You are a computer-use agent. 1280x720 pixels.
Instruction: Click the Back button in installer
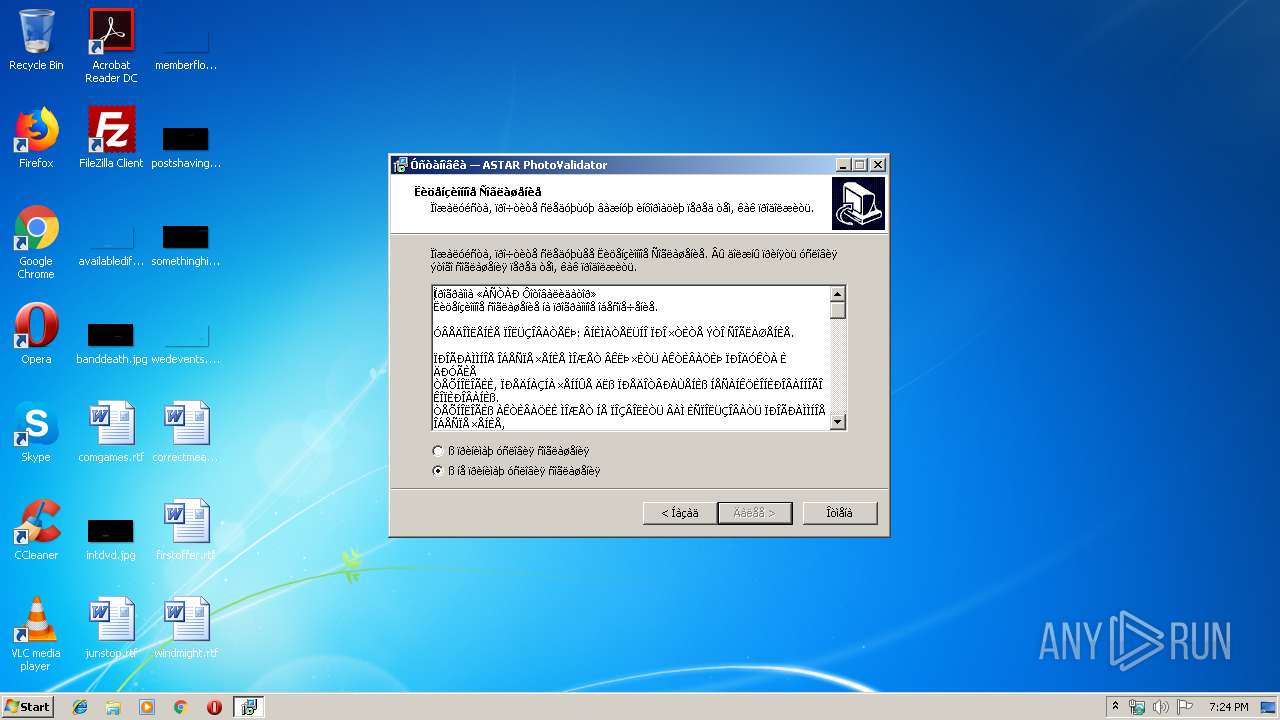coord(680,513)
